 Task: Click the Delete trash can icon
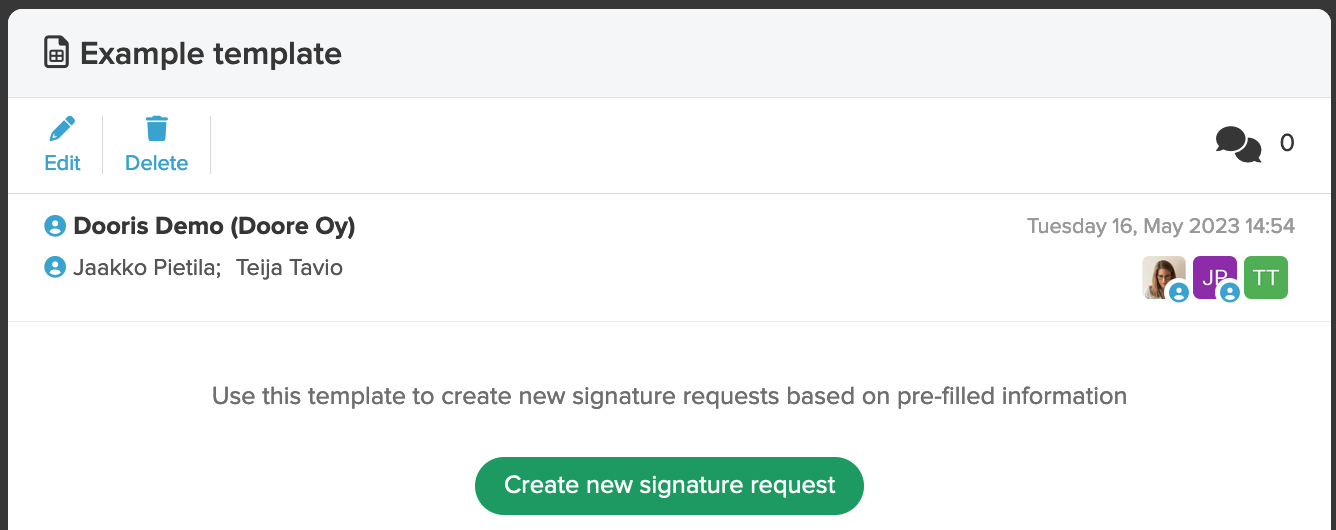point(157,129)
